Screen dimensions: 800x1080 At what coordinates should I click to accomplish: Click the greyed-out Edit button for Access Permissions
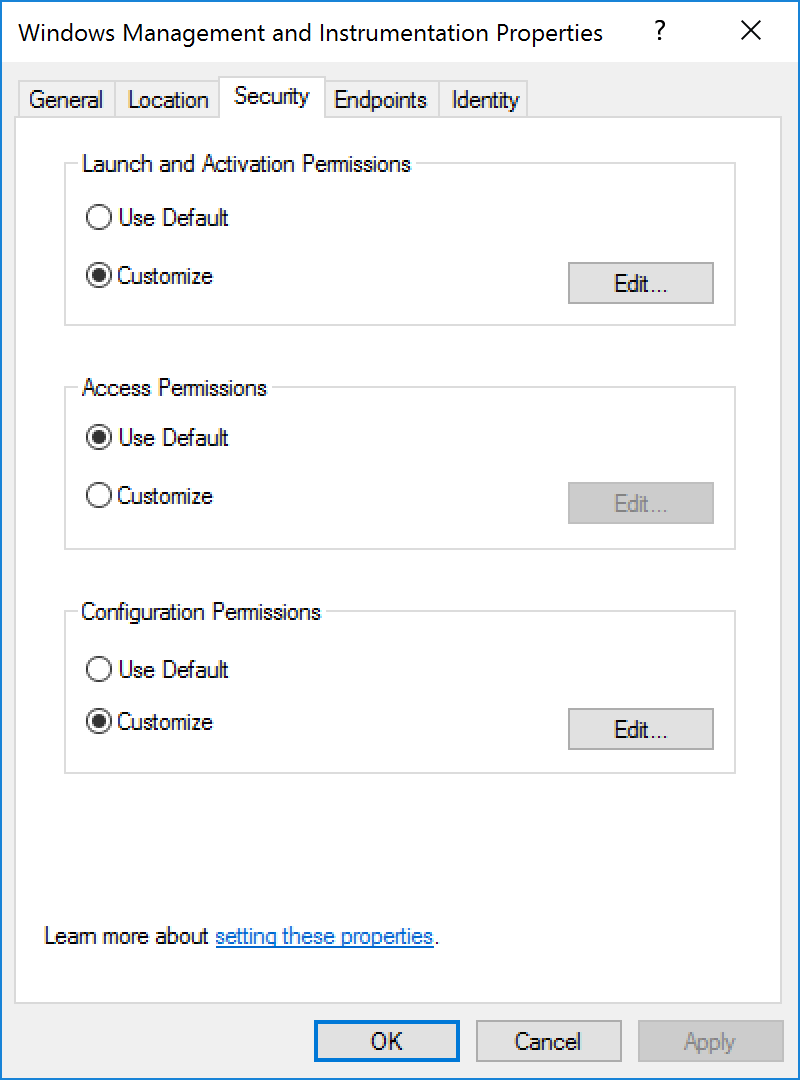(x=640, y=503)
